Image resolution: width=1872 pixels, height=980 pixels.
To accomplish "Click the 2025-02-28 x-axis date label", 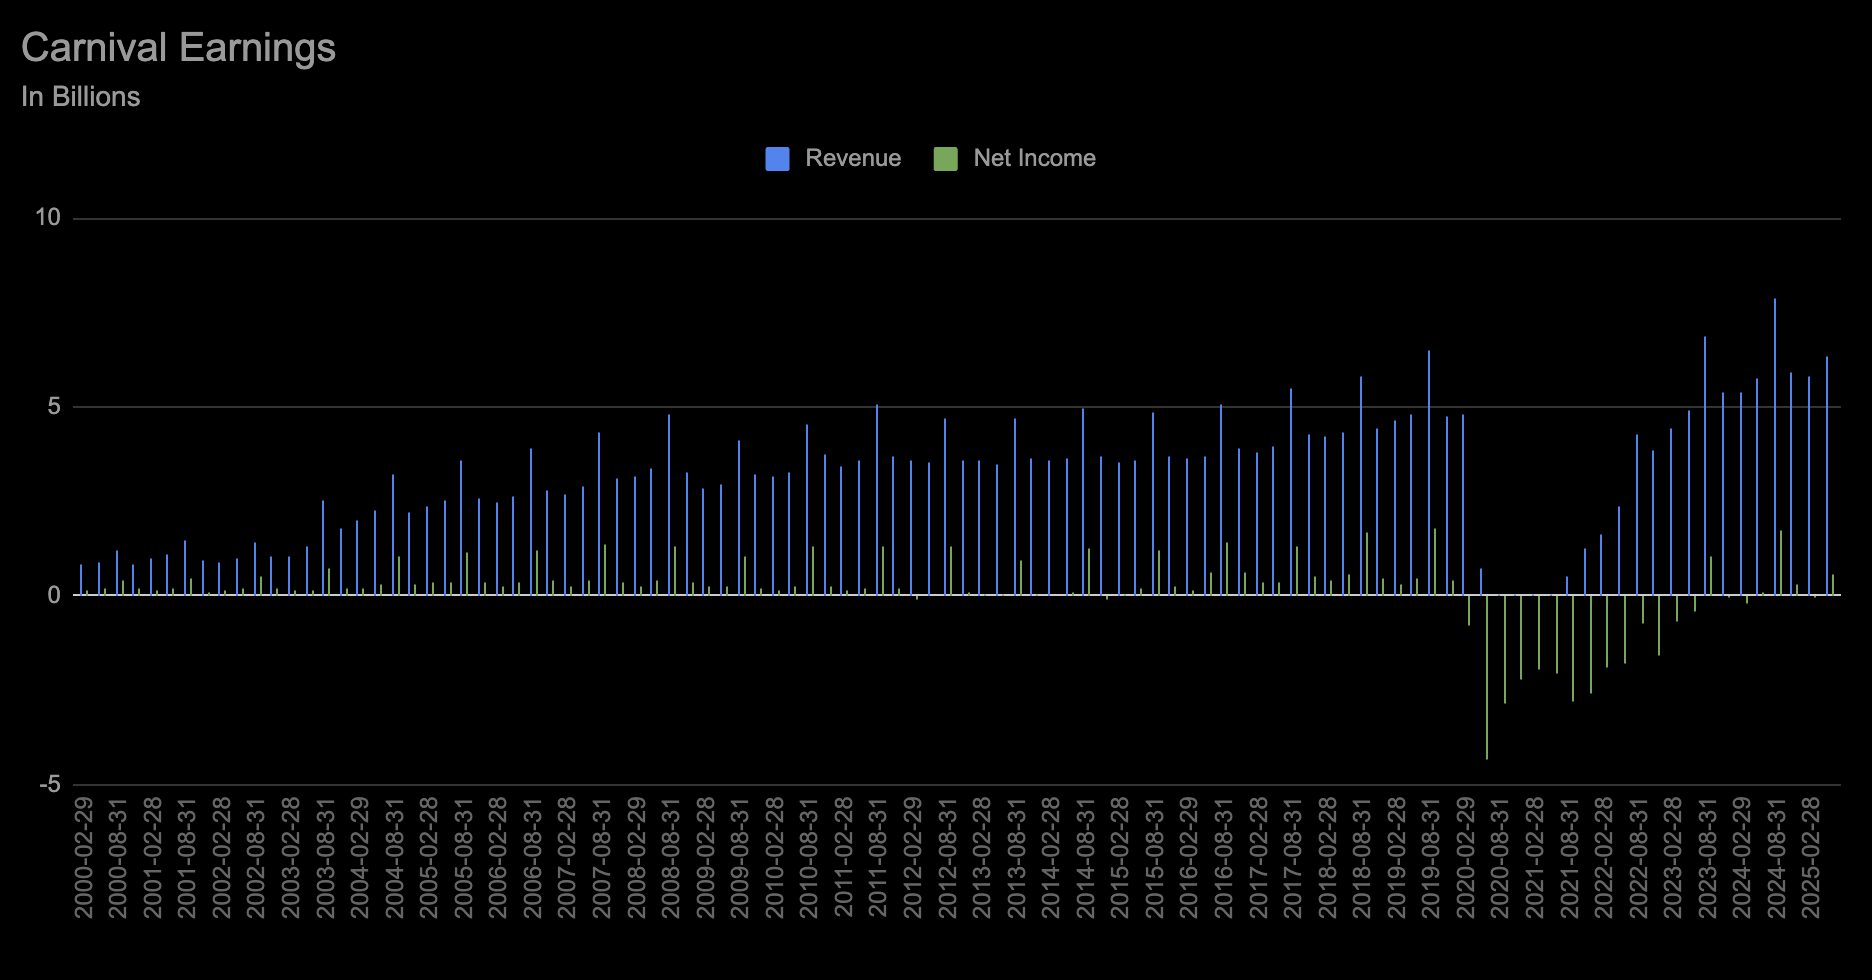I will (x=1810, y=857).
